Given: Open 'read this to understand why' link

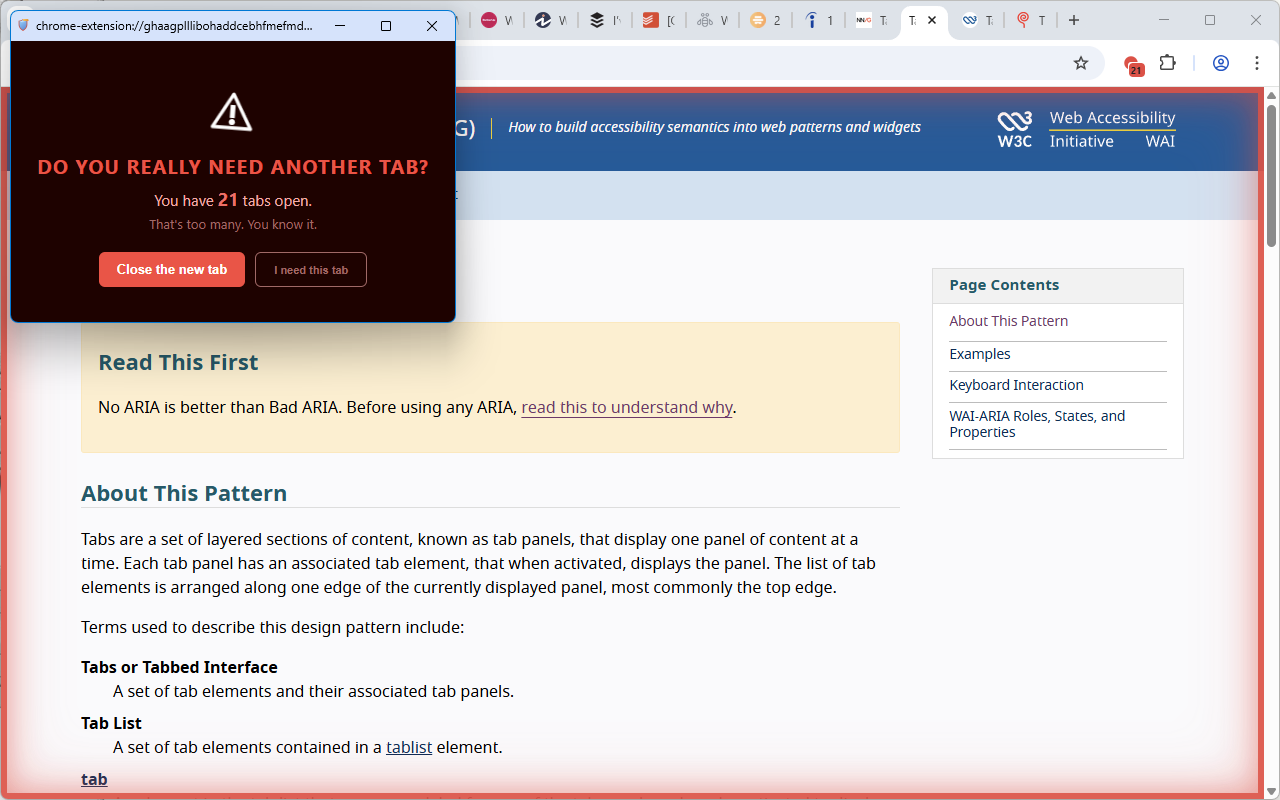Looking at the screenshot, I should [627, 407].
